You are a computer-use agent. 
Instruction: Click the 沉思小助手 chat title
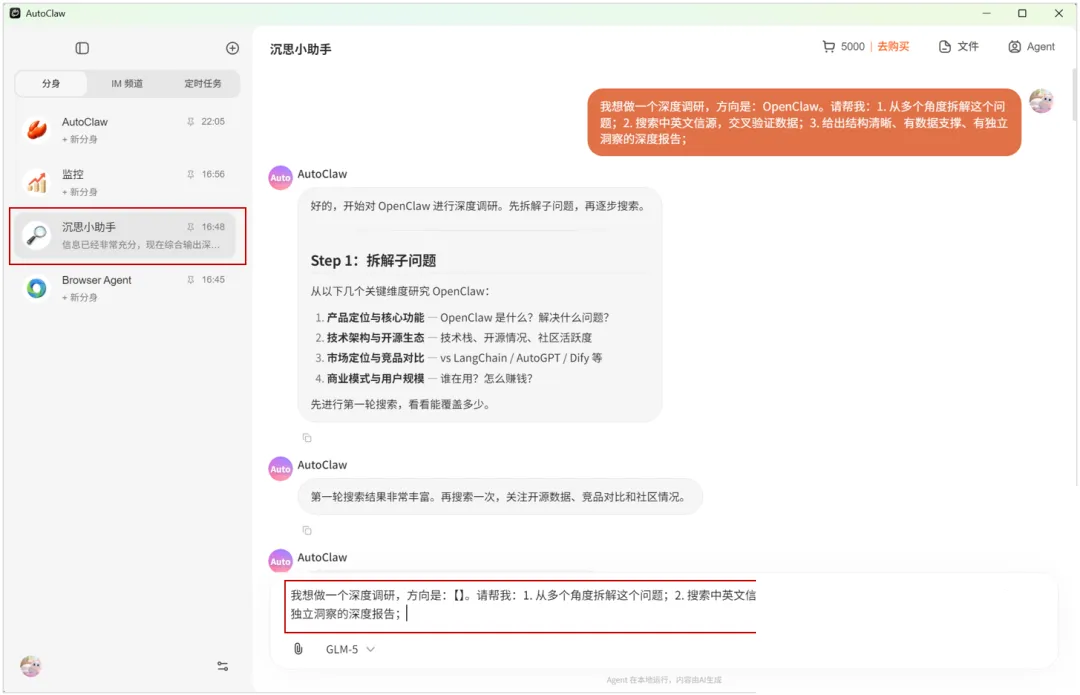pyautogui.click(x=300, y=49)
